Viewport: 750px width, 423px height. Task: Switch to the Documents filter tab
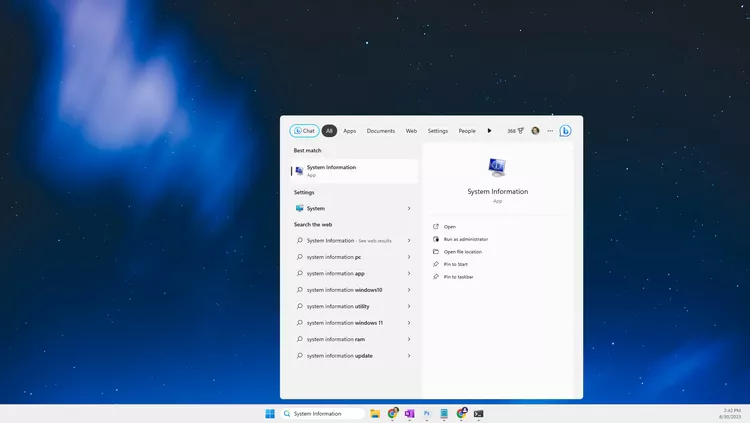coord(381,131)
